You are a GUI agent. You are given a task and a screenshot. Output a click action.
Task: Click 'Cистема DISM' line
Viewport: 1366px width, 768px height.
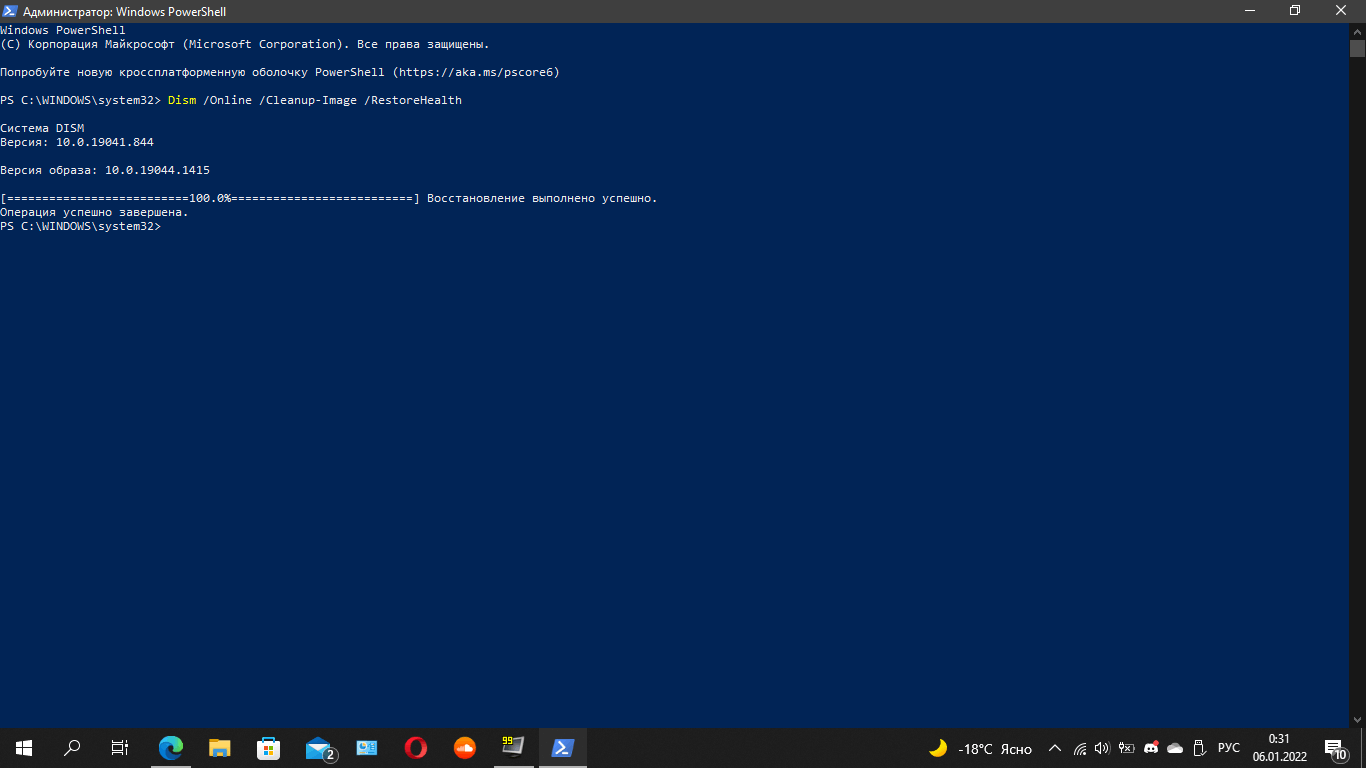(42, 128)
